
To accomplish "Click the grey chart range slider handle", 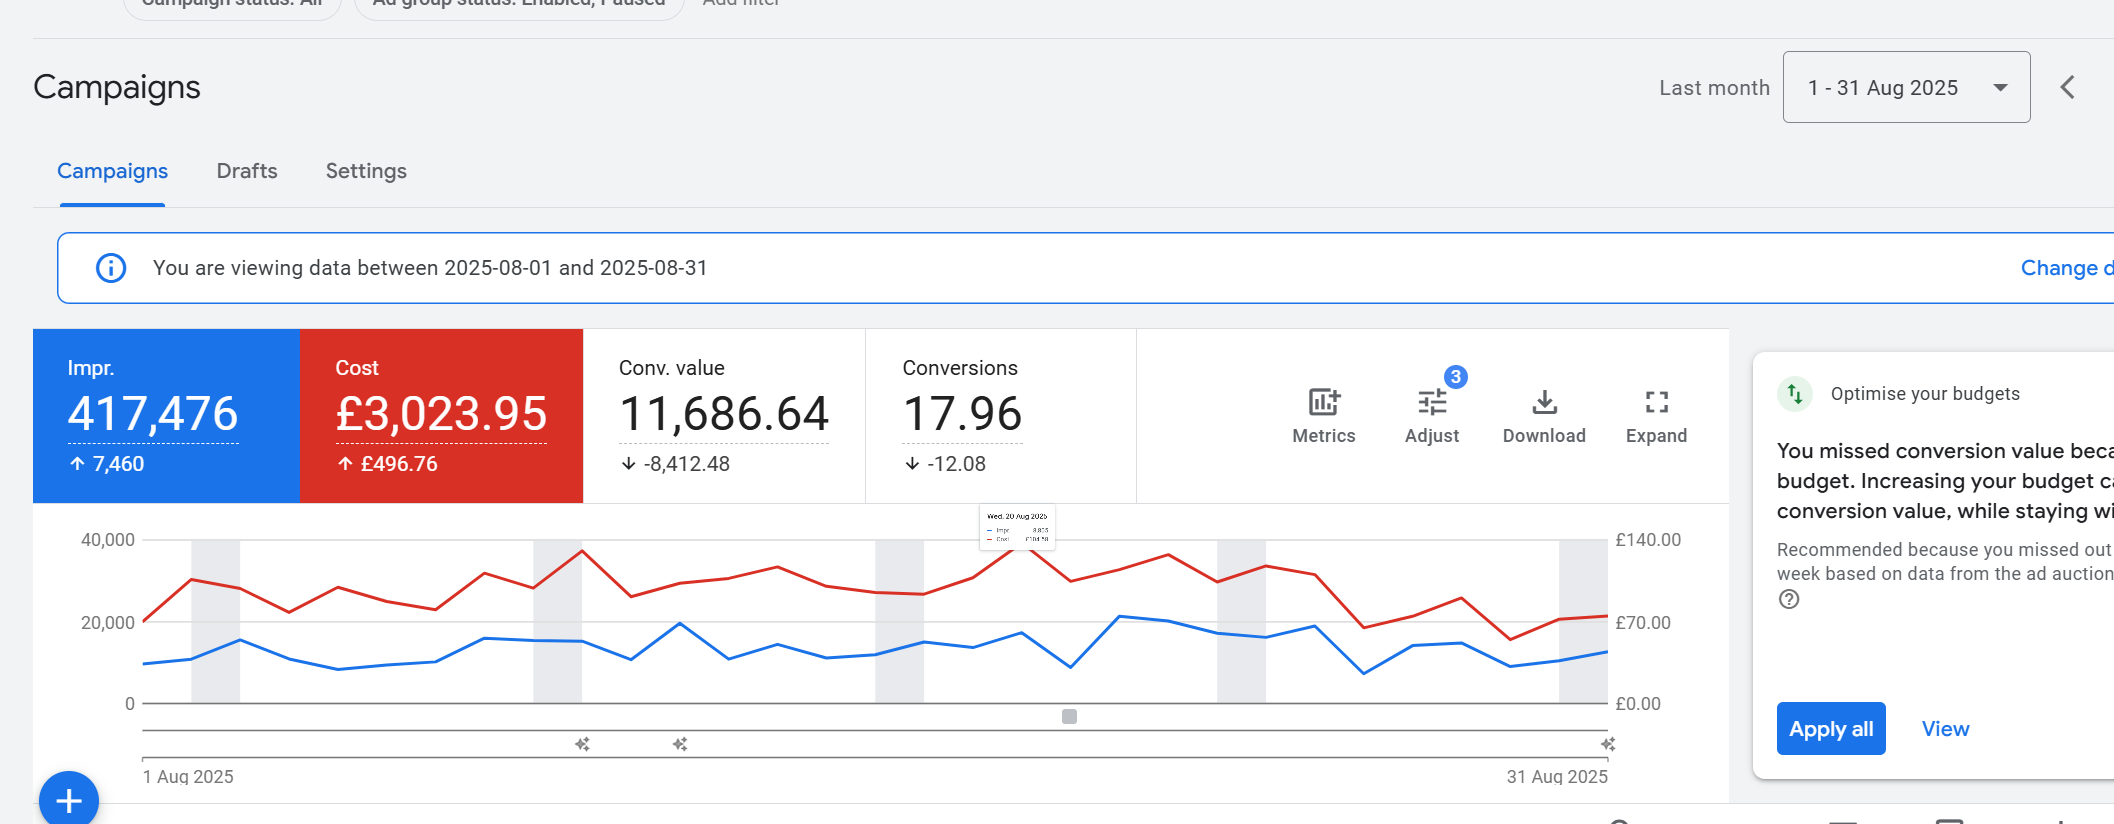I will click(1069, 716).
